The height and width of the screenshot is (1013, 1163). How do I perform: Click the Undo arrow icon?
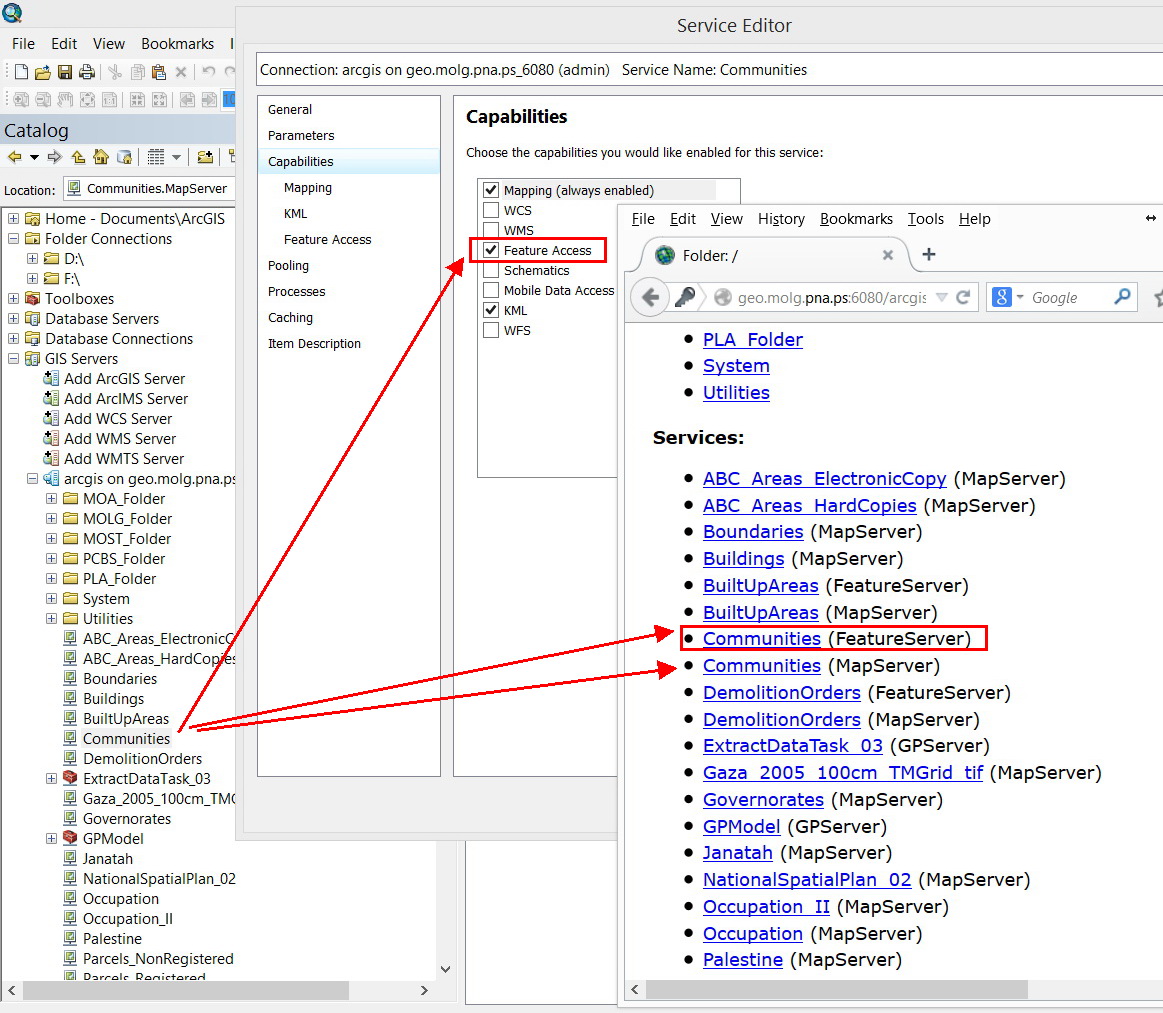208,72
